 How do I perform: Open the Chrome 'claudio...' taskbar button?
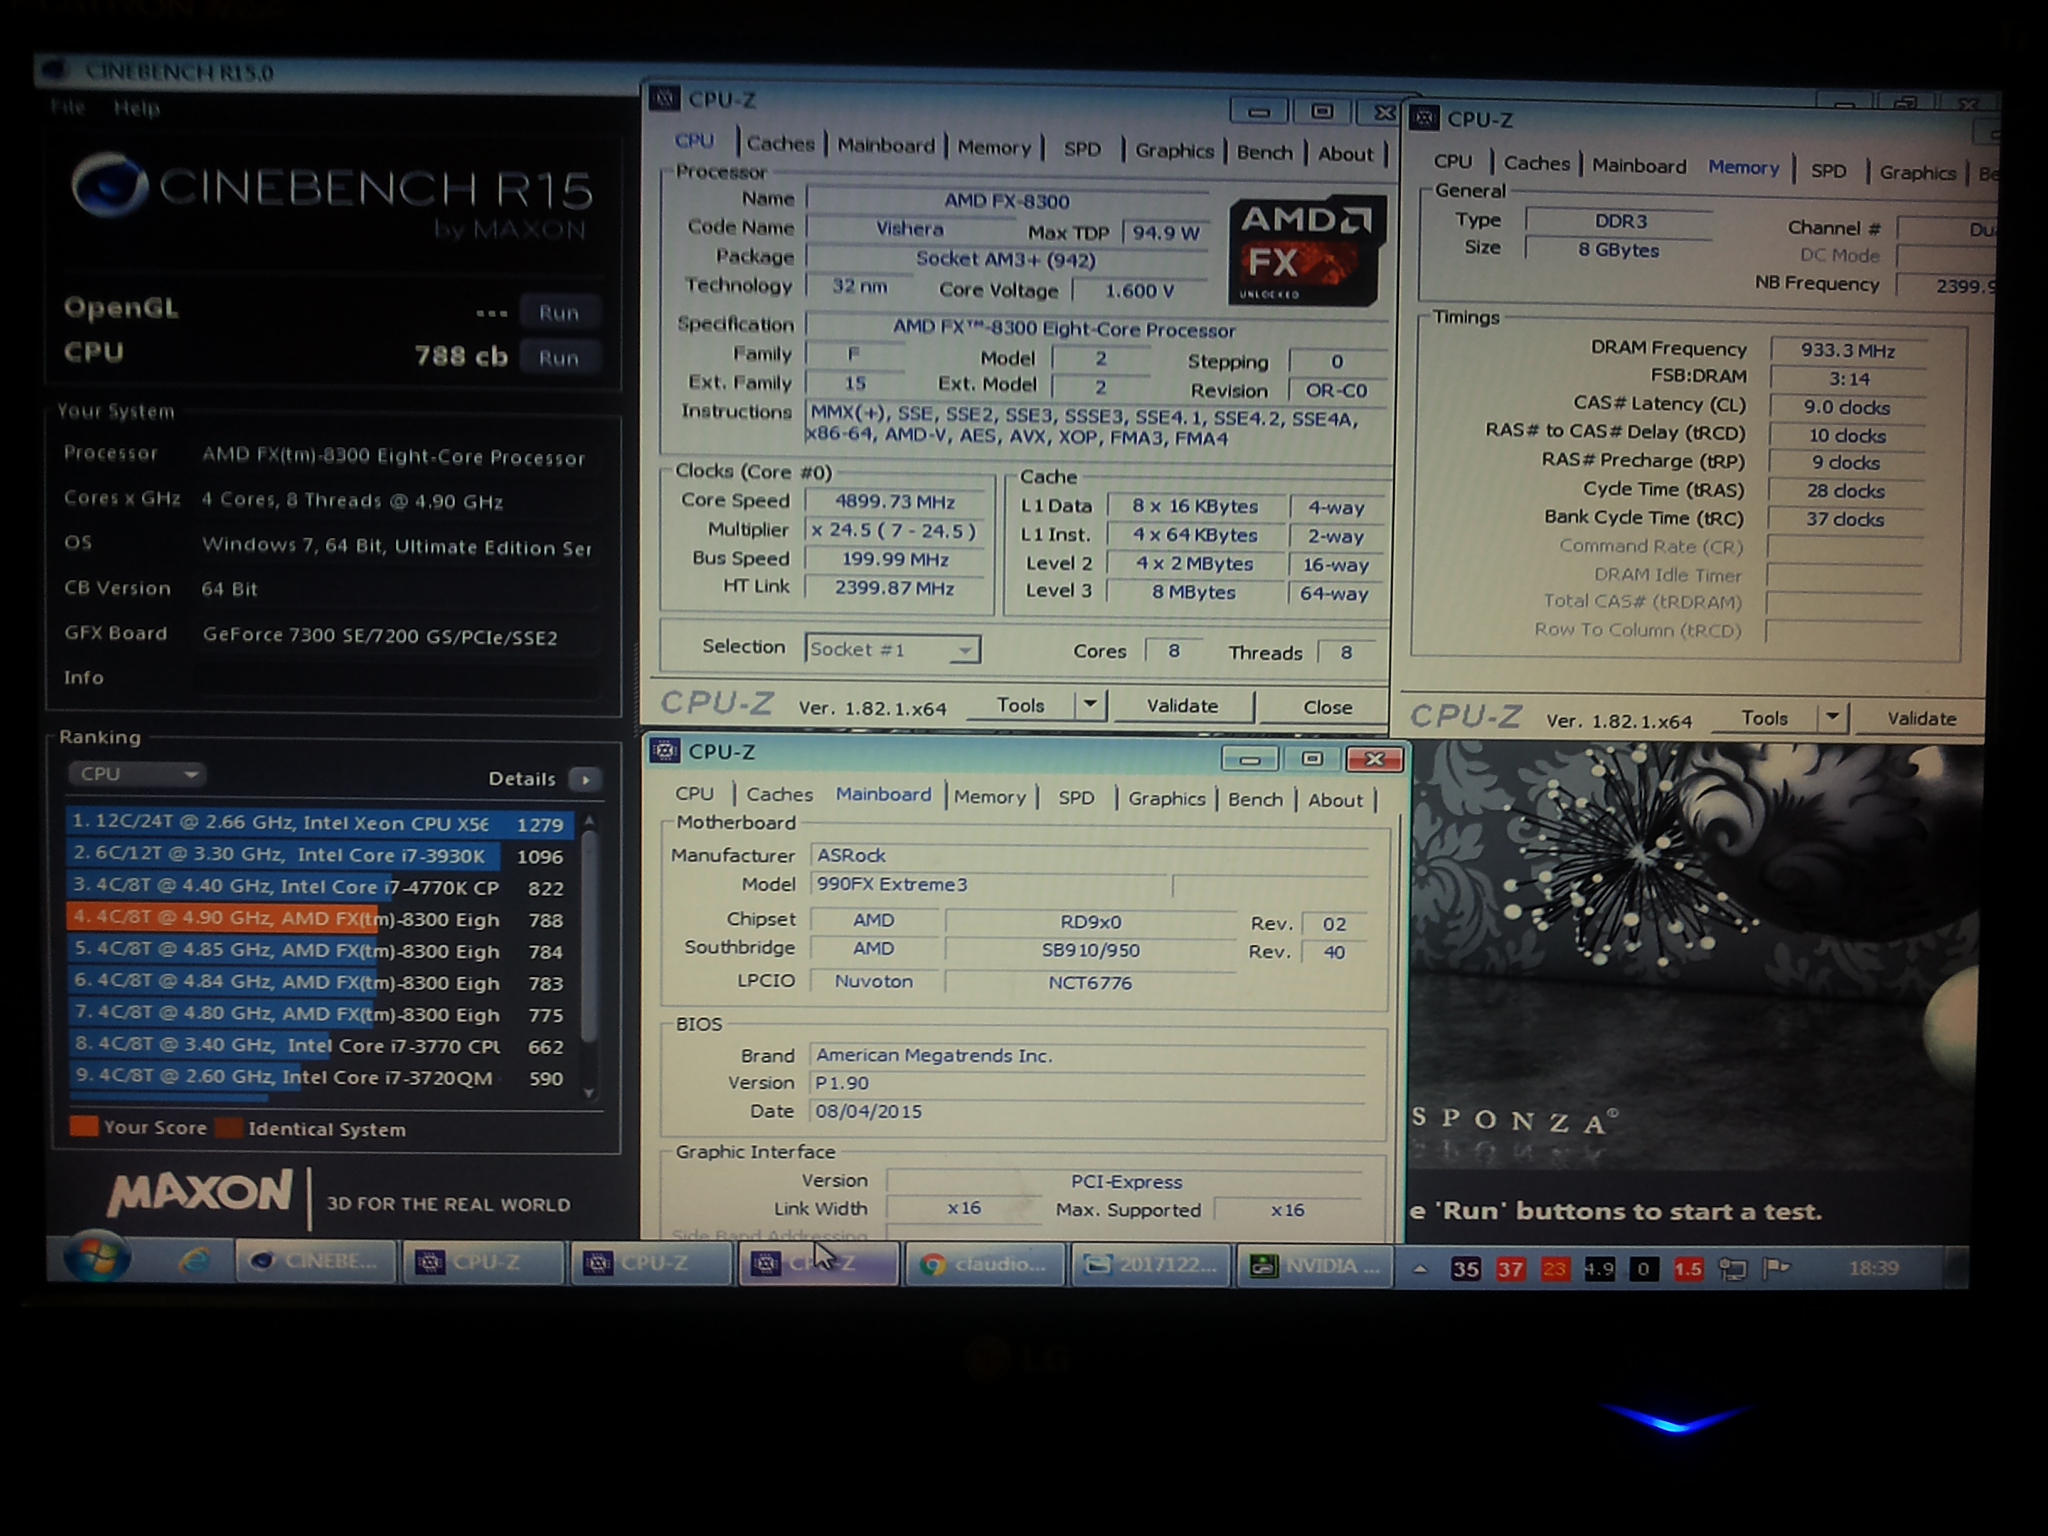click(984, 1265)
